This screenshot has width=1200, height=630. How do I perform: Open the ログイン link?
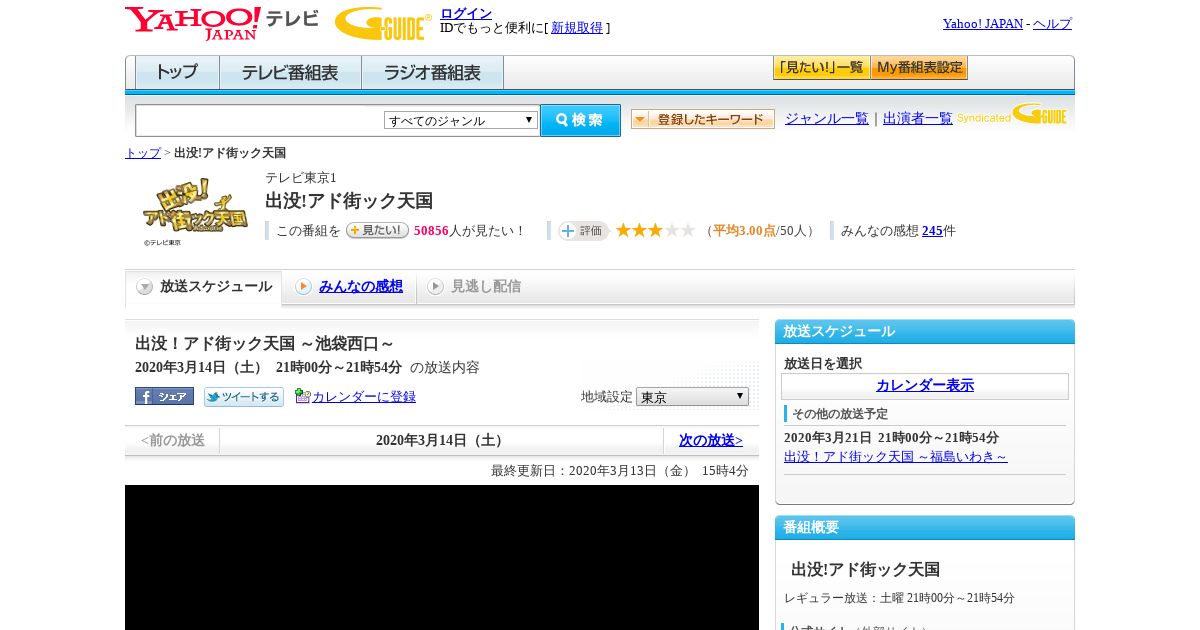coord(466,13)
